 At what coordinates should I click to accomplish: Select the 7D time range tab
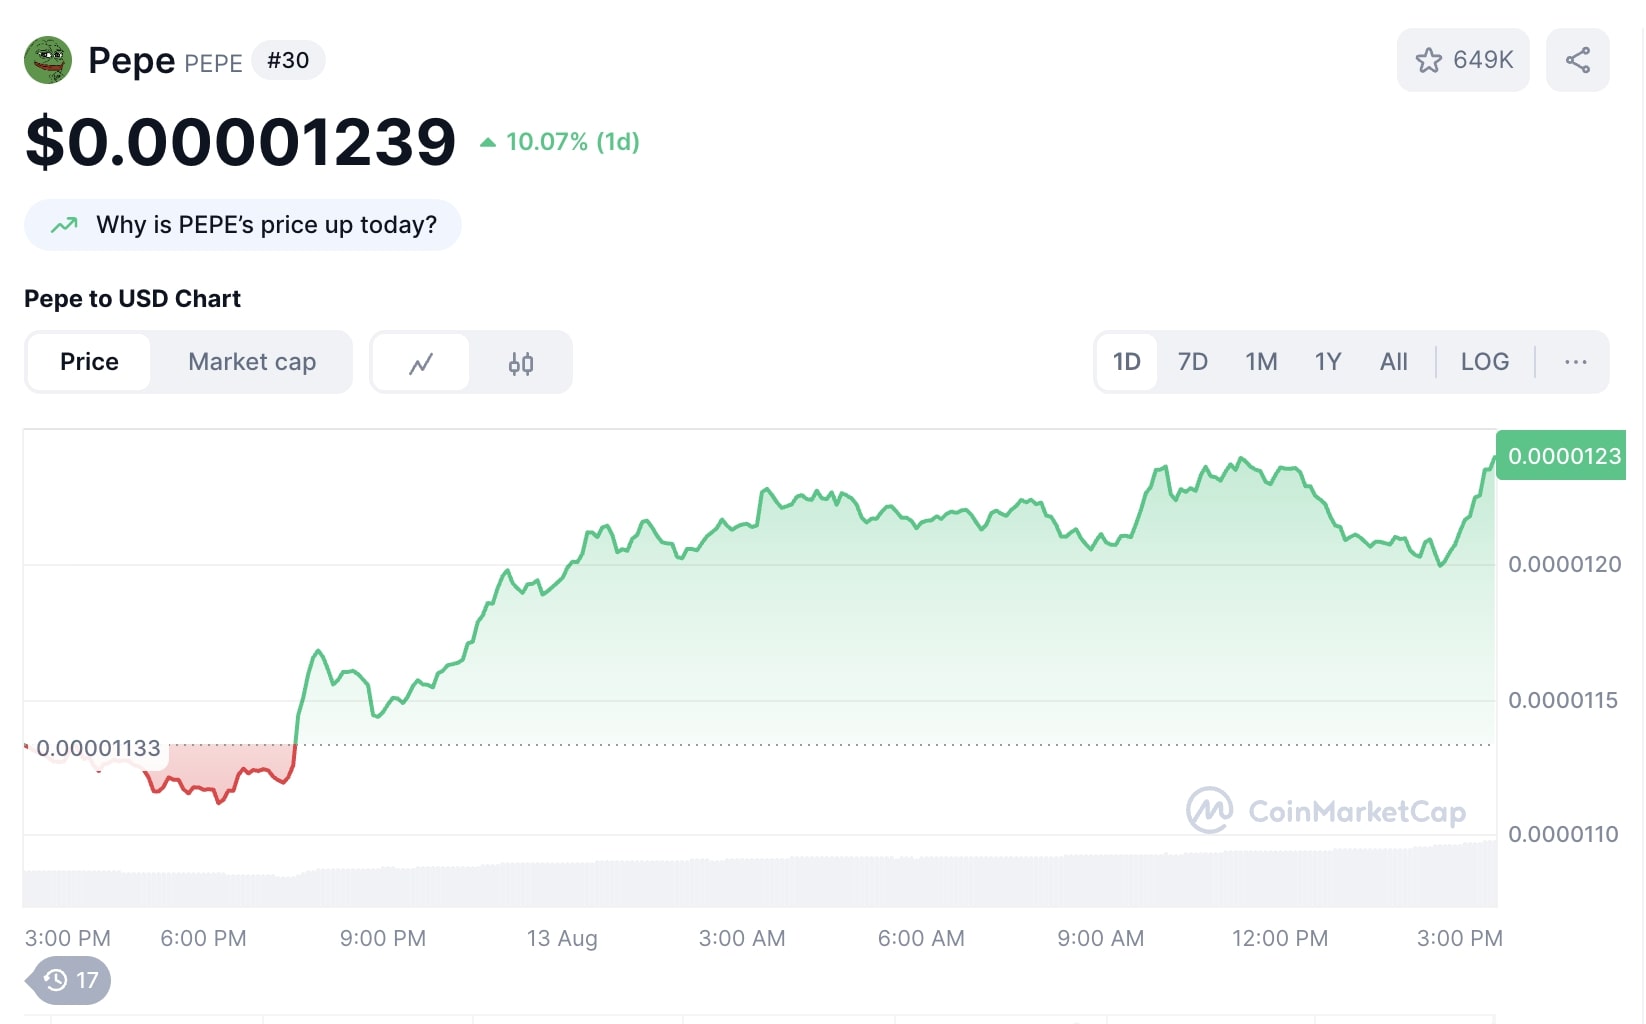pyautogui.click(x=1193, y=362)
